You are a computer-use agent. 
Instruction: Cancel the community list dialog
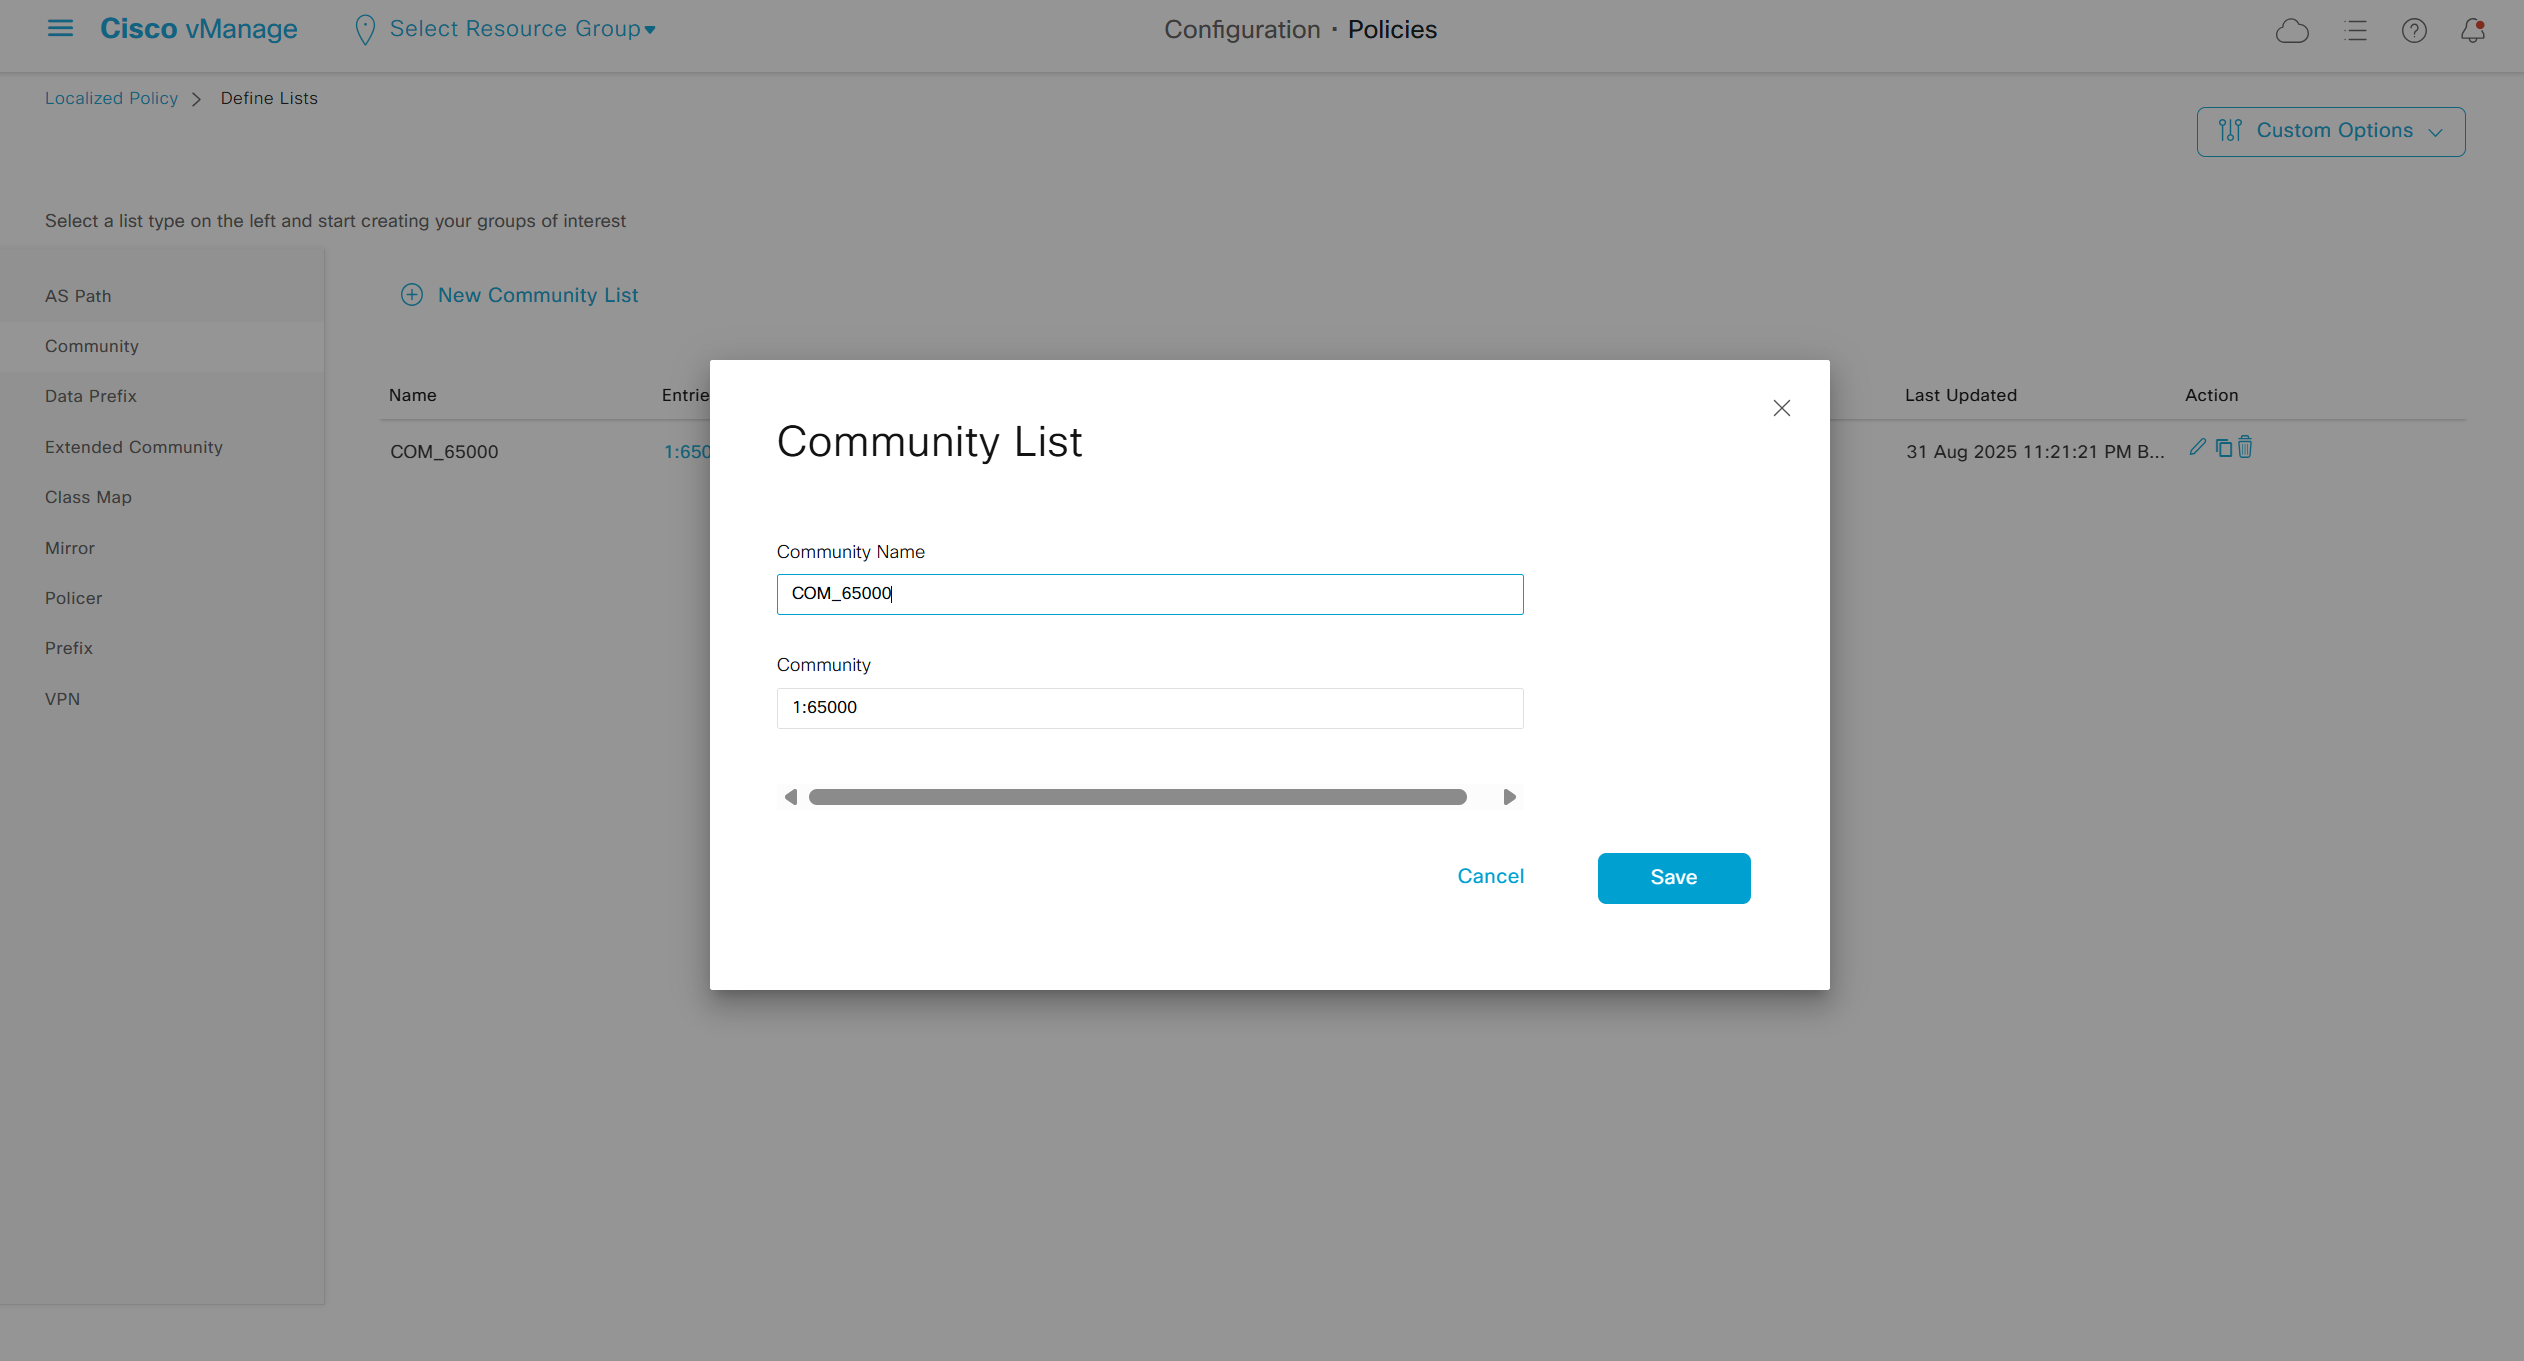click(x=1490, y=877)
